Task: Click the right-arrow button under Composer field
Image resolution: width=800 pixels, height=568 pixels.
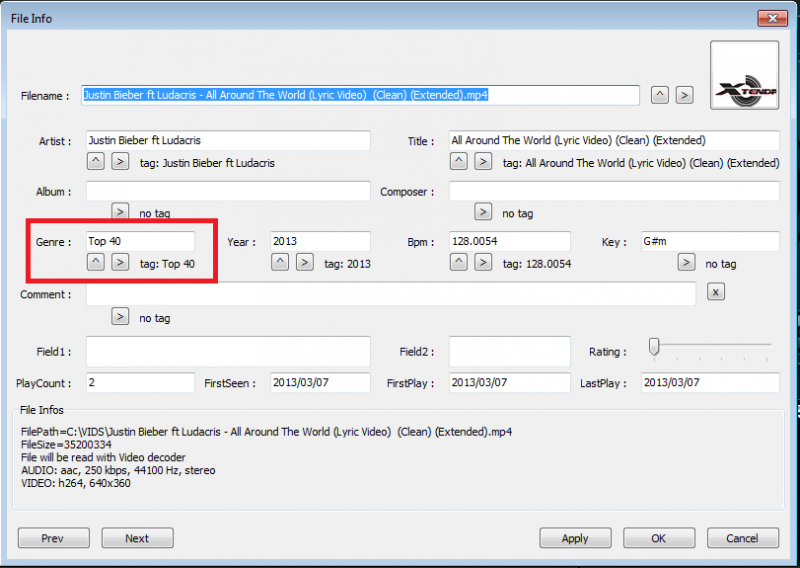Action: [x=483, y=211]
